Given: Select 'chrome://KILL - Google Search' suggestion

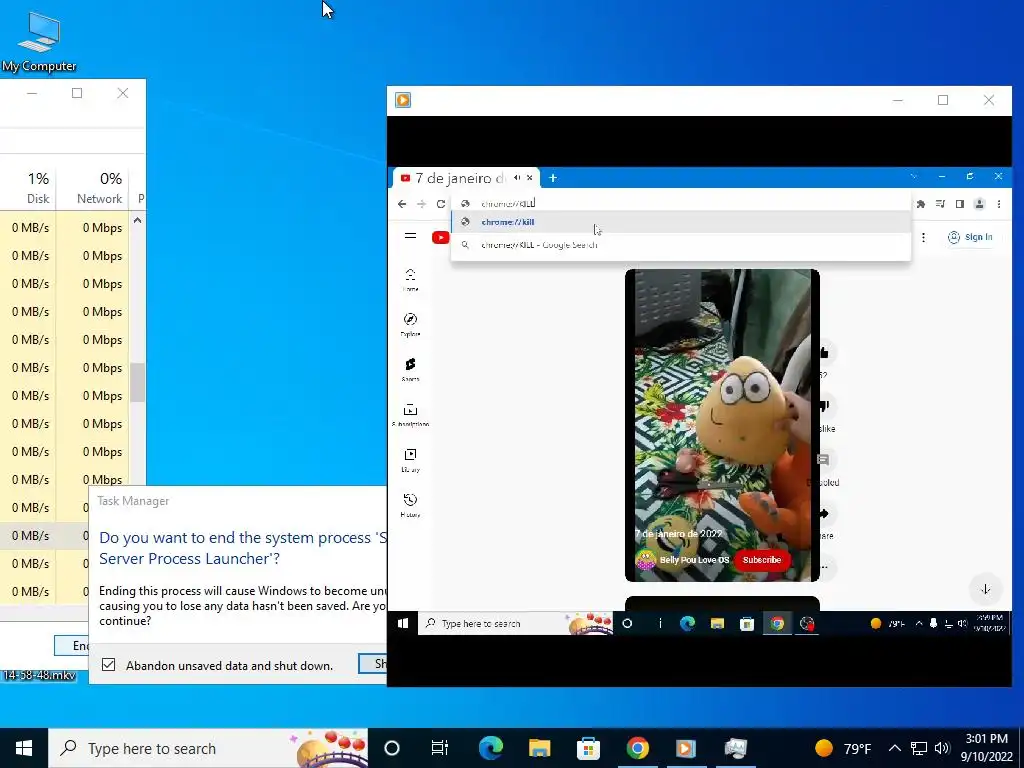Looking at the screenshot, I should point(680,245).
